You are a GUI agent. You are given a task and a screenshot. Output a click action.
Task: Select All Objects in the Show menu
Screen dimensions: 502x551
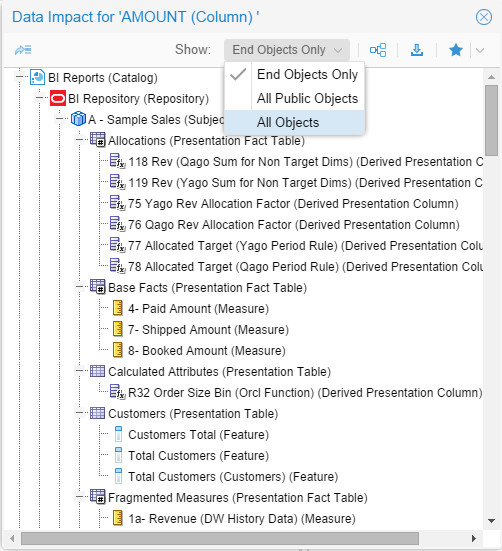click(x=294, y=122)
